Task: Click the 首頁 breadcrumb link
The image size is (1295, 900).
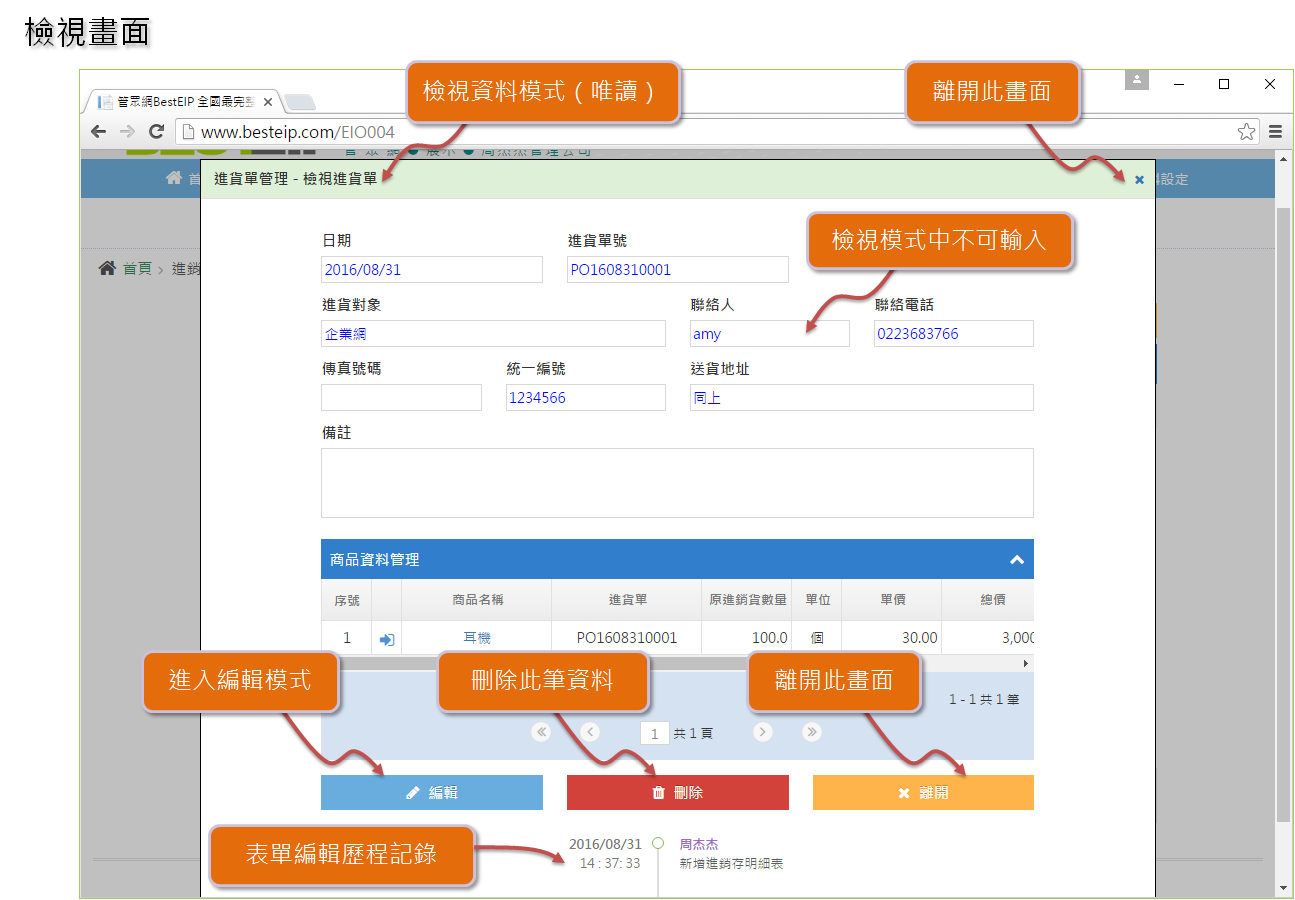Action: tap(136, 269)
